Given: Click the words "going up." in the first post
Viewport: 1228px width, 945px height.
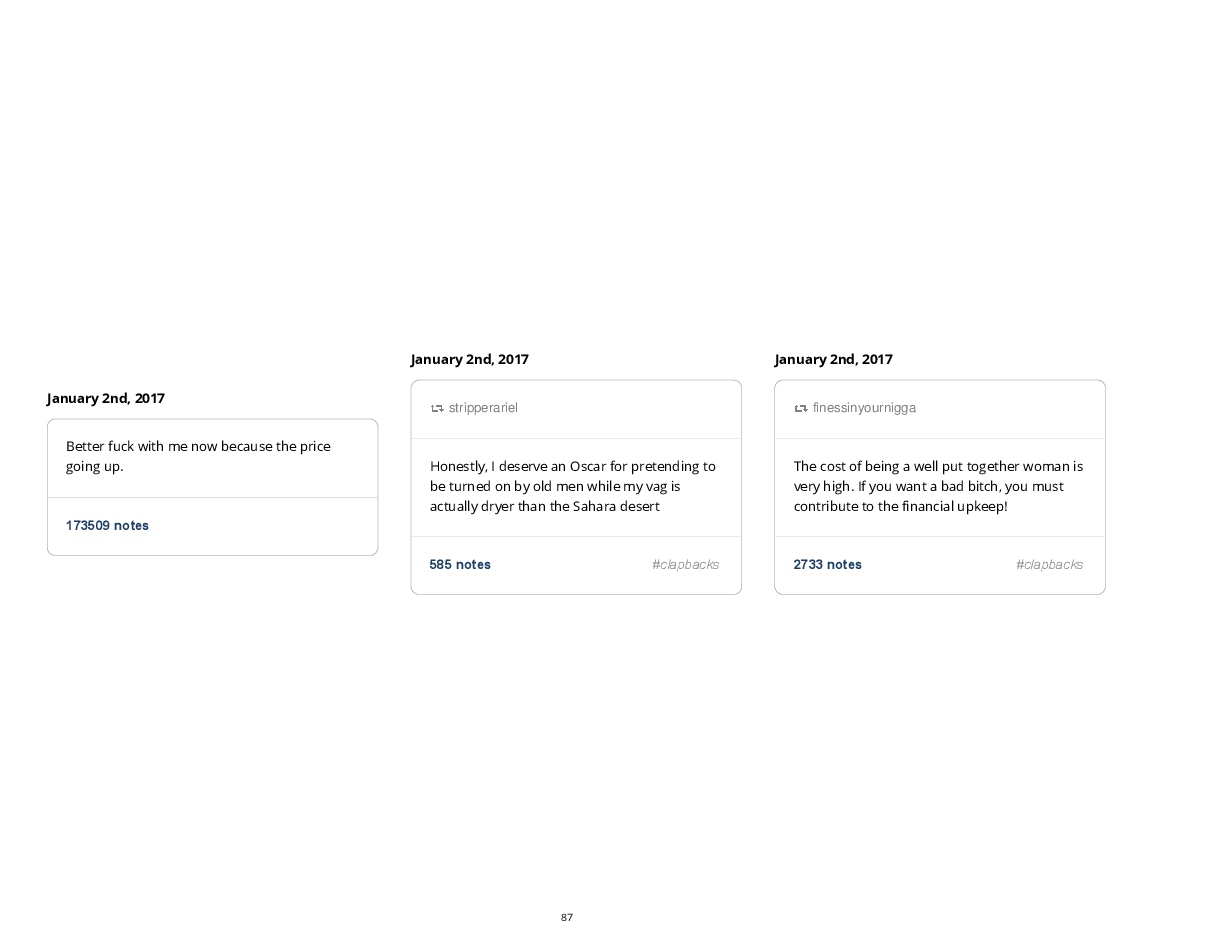Looking at the screenshot, I should (94, 466).
